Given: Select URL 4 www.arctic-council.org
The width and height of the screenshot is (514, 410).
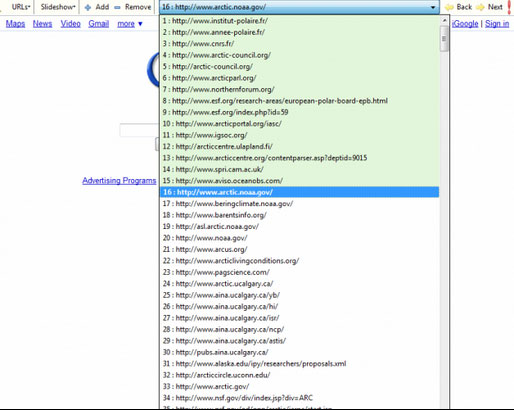Looking at the screenshot, I should pos(299,55).
